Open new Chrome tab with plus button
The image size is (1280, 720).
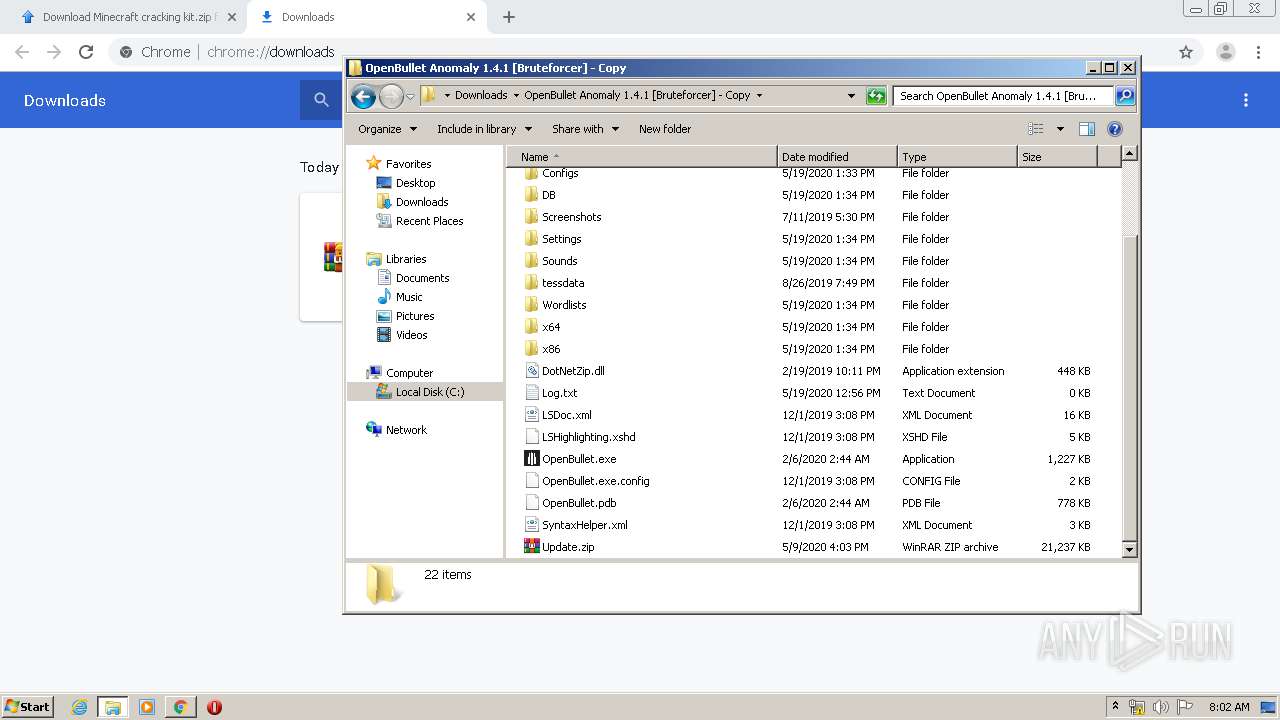[x=509, y=17]
